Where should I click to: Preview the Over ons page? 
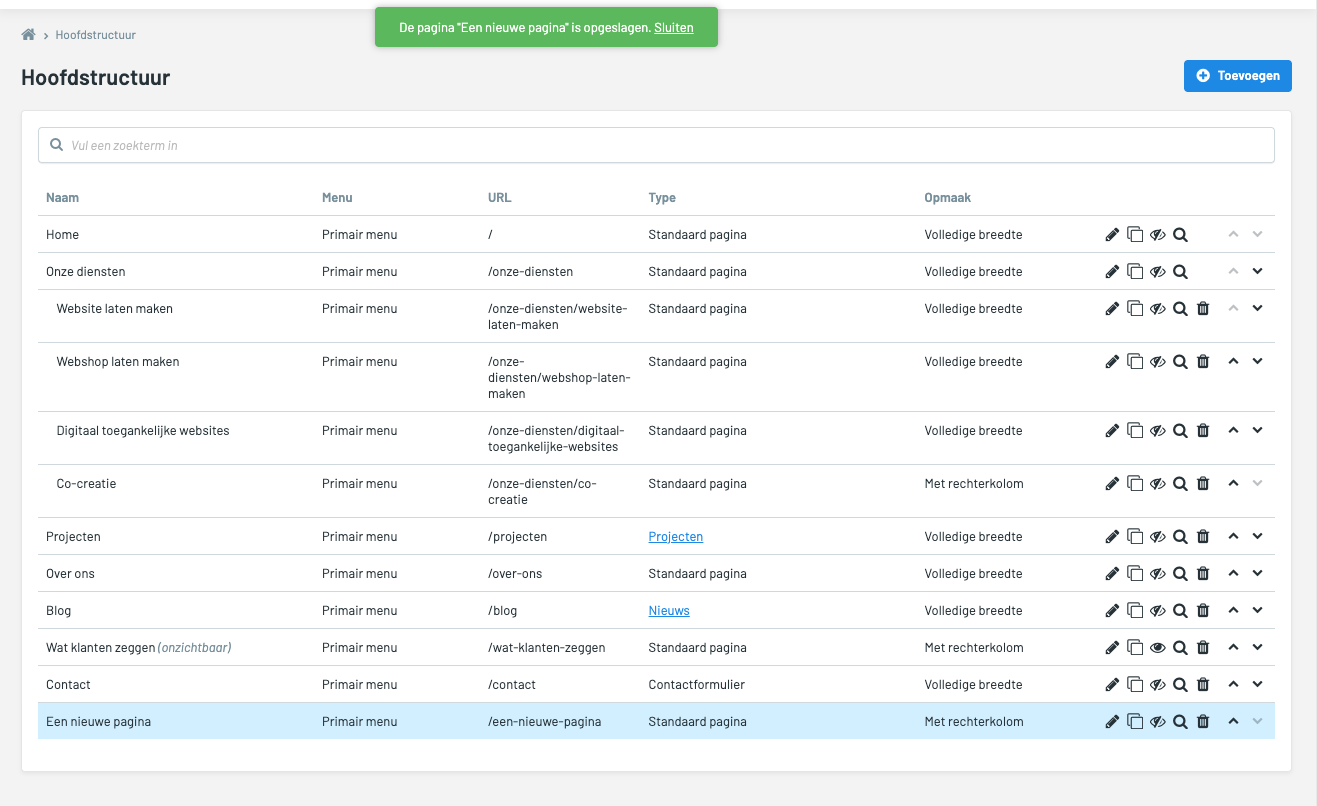(1180, 574)
